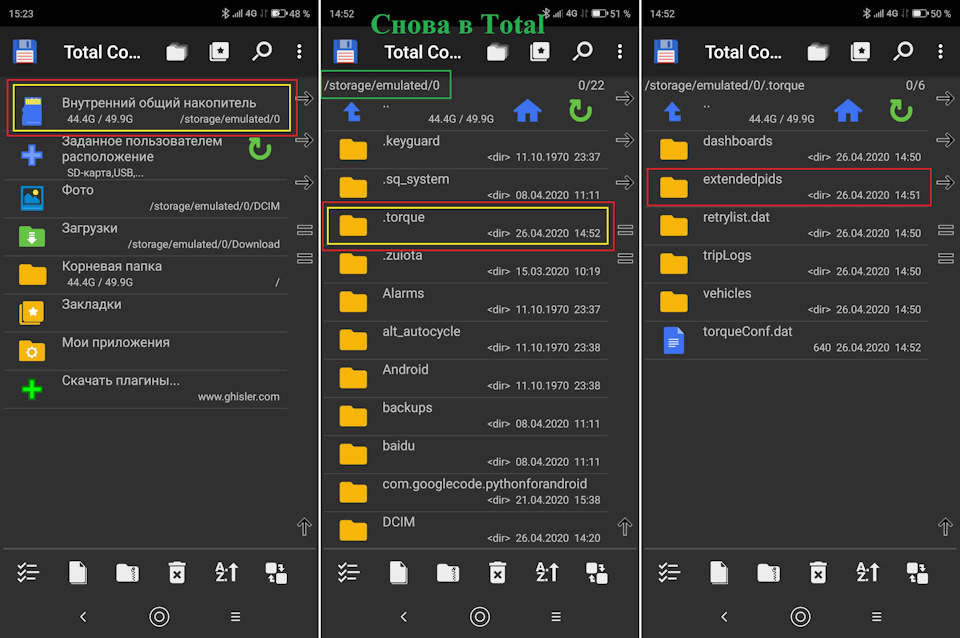
Task: Open the DCIM folder dated 26.04.2020 14:20
Action: (466, 530)
